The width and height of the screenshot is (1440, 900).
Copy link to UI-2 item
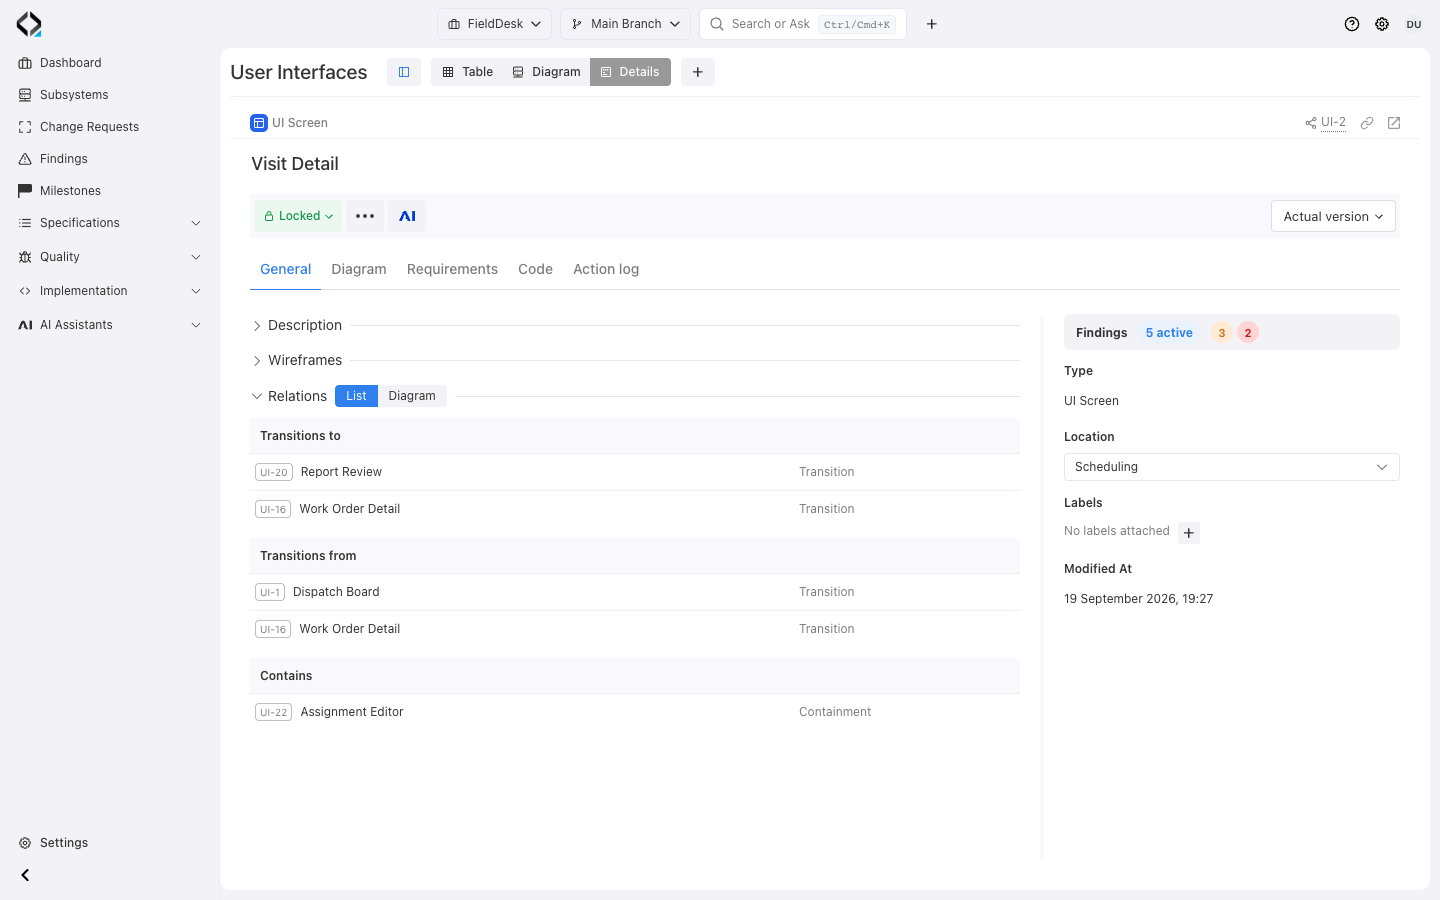1367,123
